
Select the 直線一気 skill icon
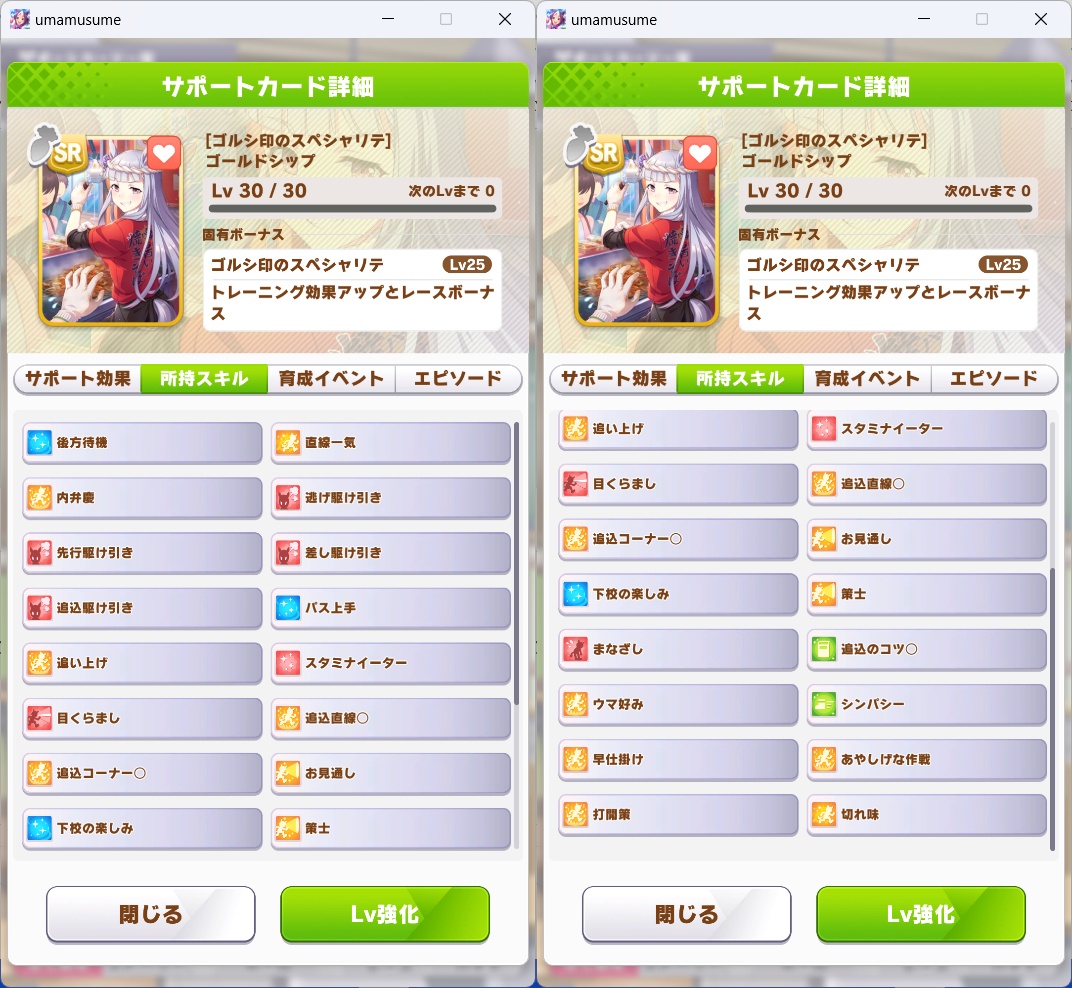click(x=288, y=443)
